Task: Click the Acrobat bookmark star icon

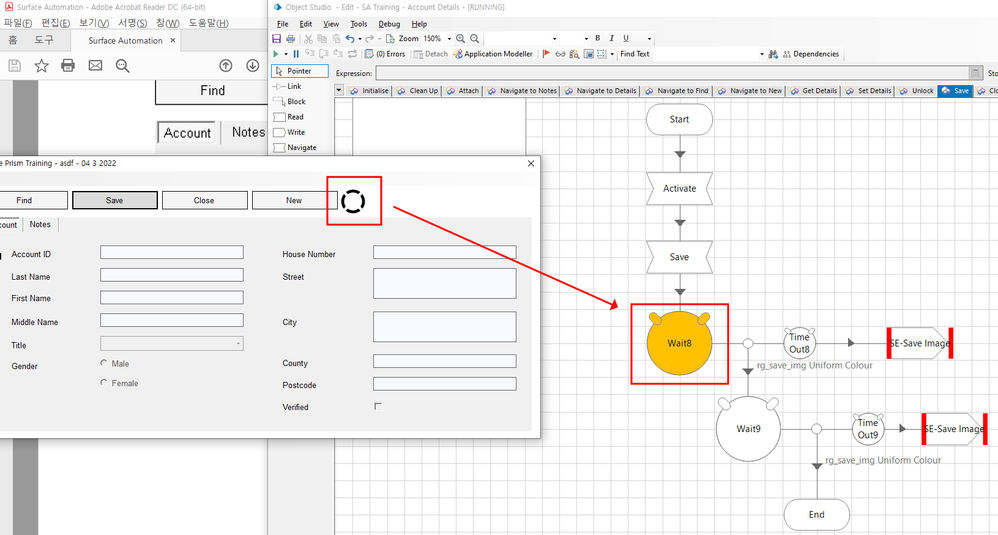Action: coord(41,66)
